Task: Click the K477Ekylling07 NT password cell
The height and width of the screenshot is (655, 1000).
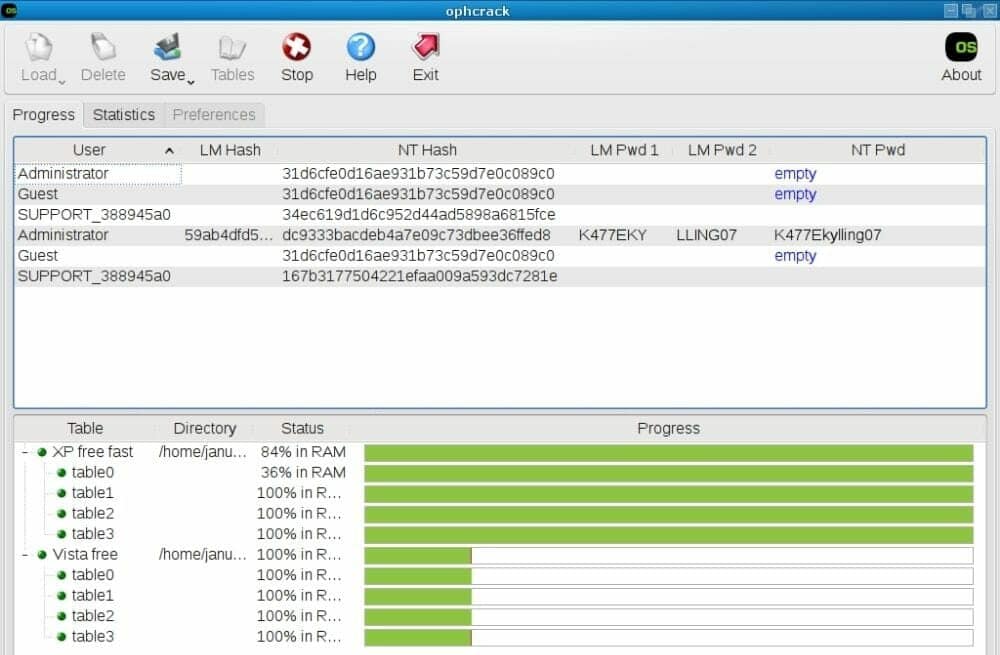Action: tap(828, 235)
